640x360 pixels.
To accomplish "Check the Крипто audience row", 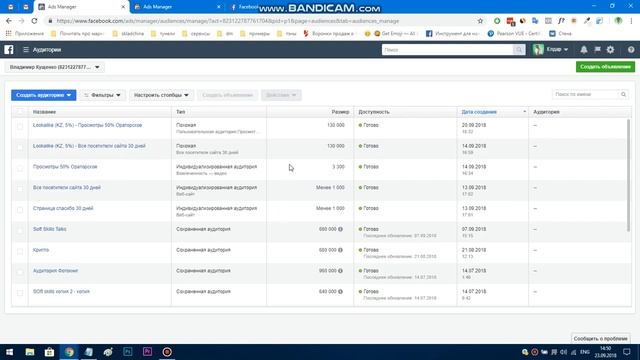I will click(x=20, y=251).
